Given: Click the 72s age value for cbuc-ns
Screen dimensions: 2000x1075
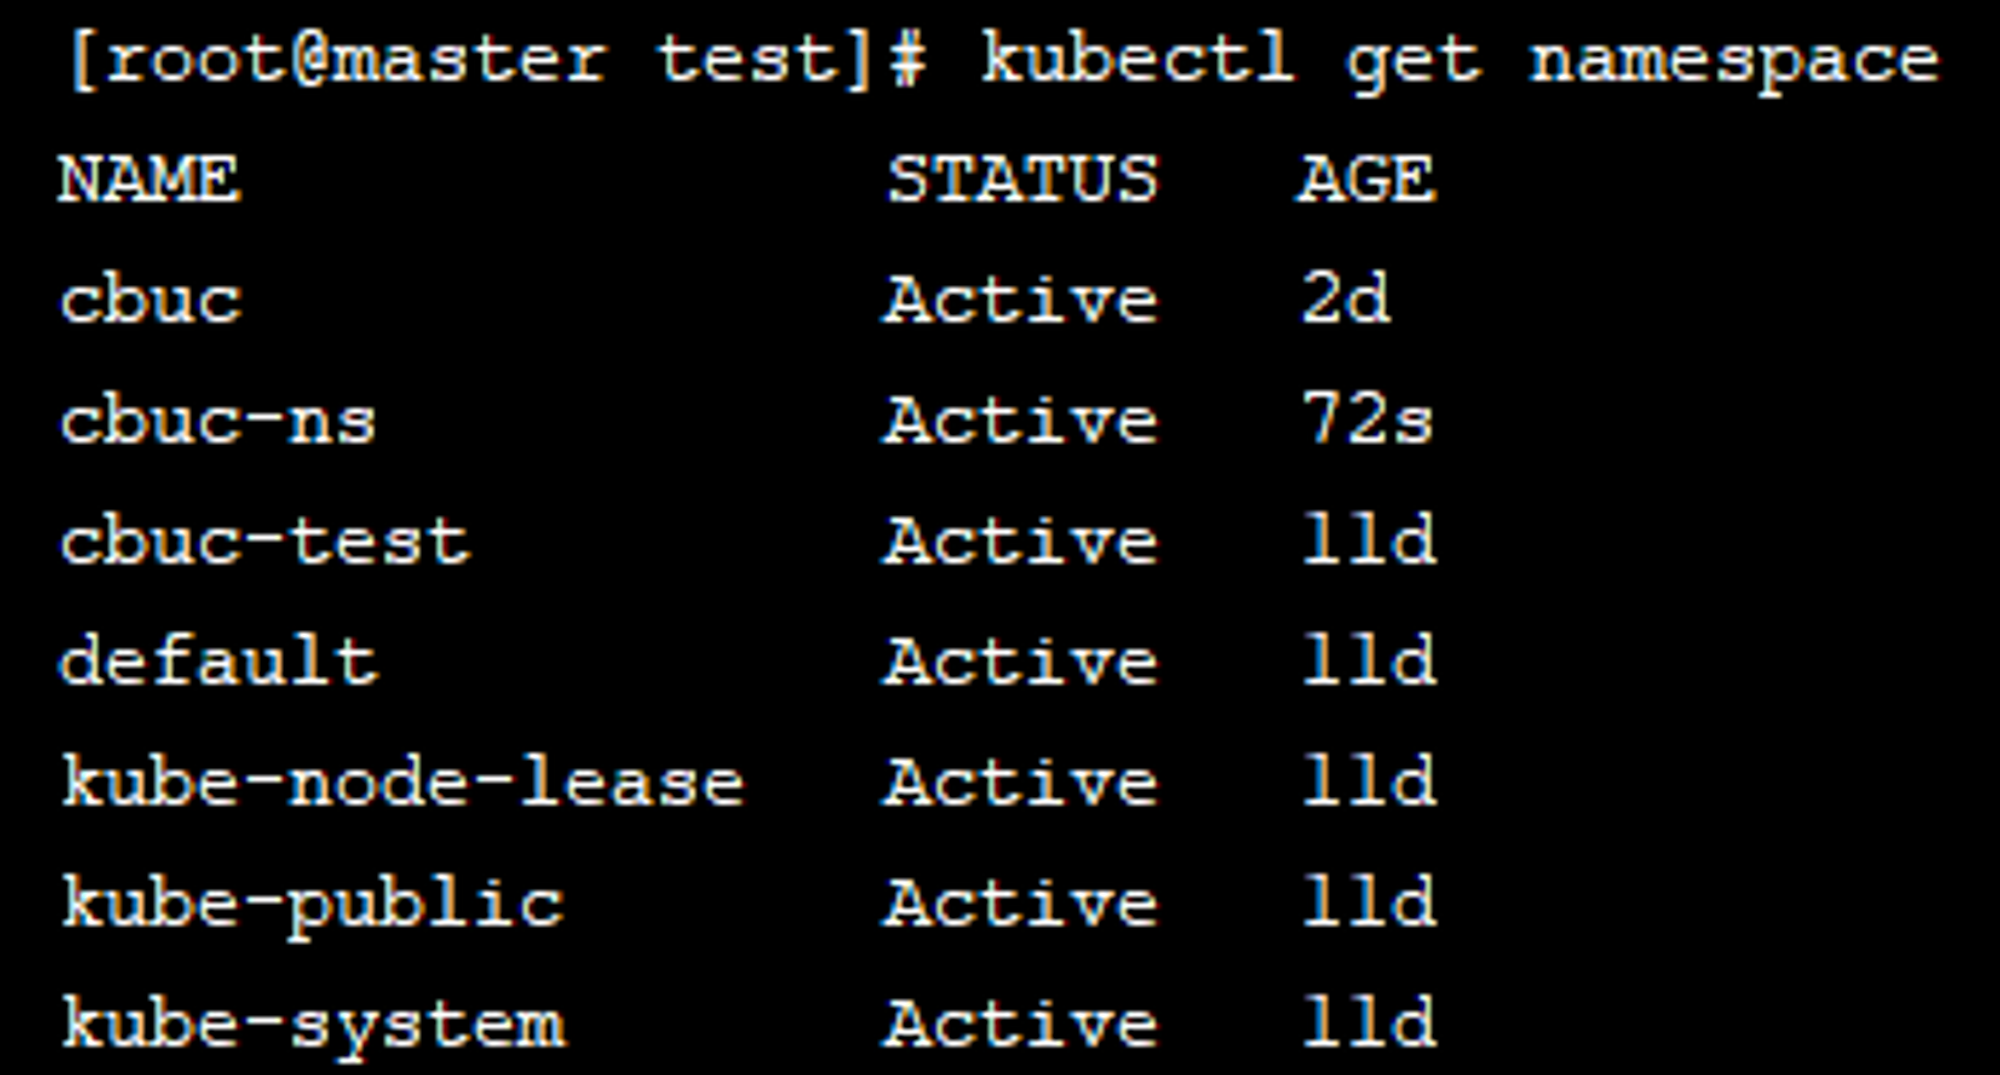Looking at the screenshot, I should pos(1368,419).
